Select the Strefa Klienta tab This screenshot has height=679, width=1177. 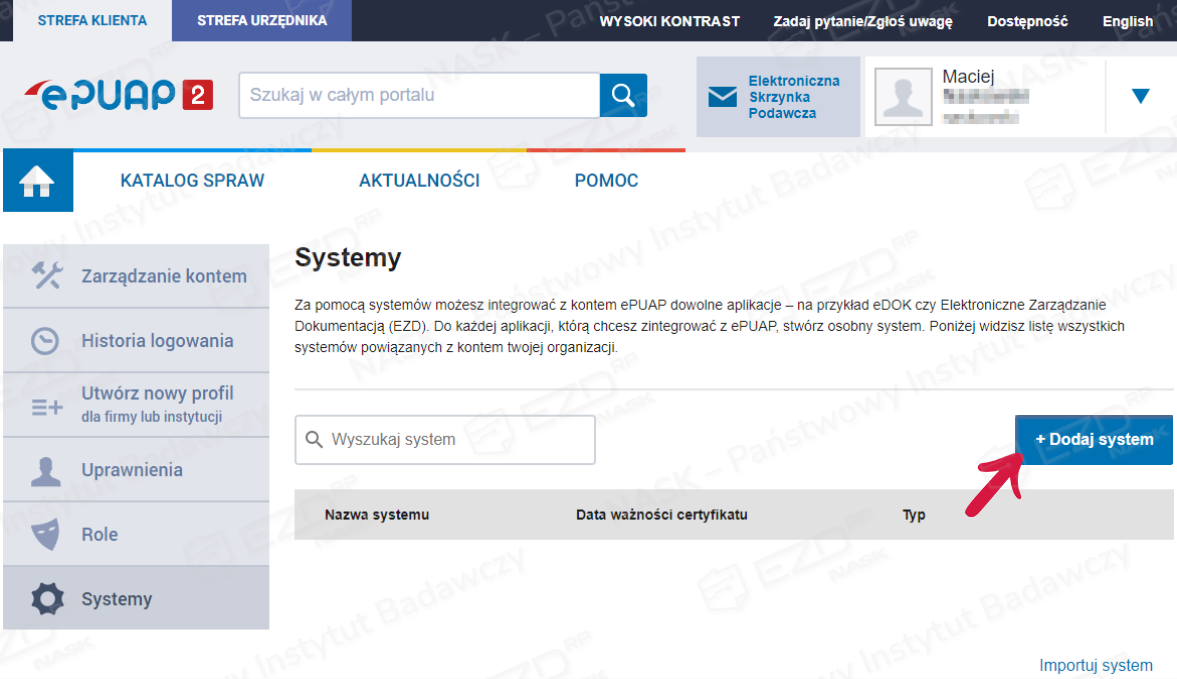click(x=92, y=20)
